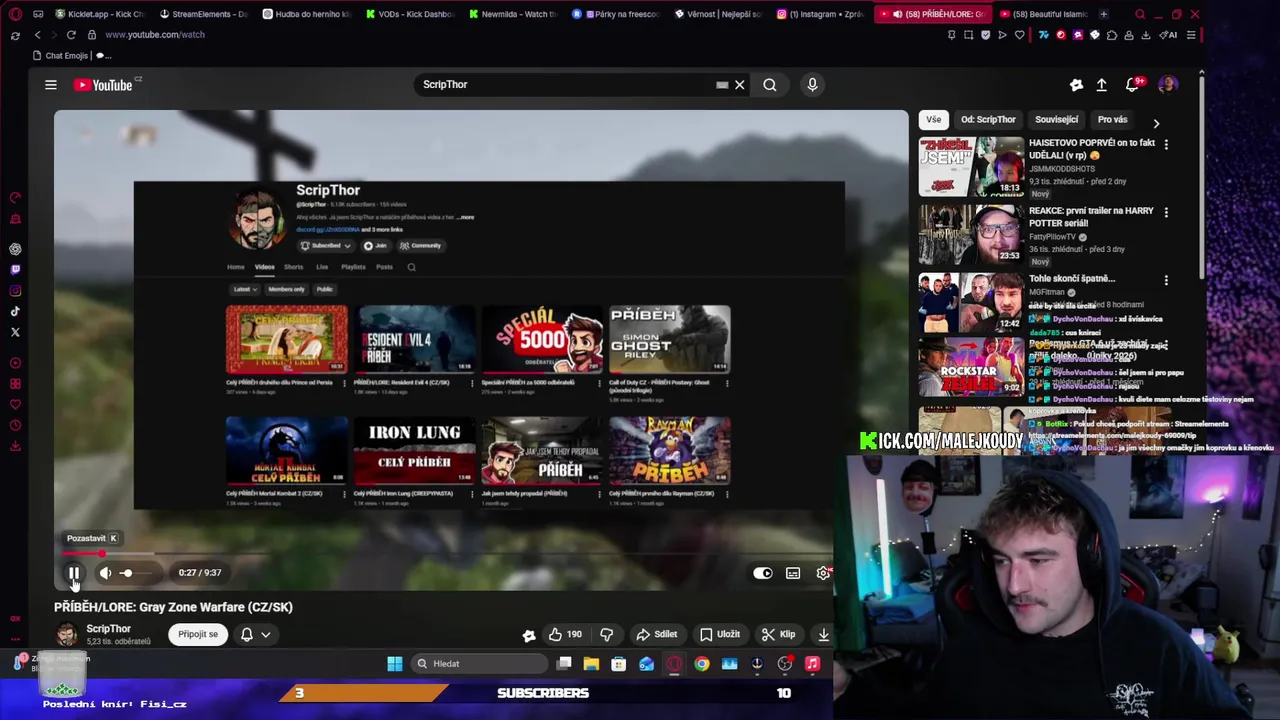Toggle the autoplay switch in the player
This screenshot has width=1280, height=720.
[763, 573]
